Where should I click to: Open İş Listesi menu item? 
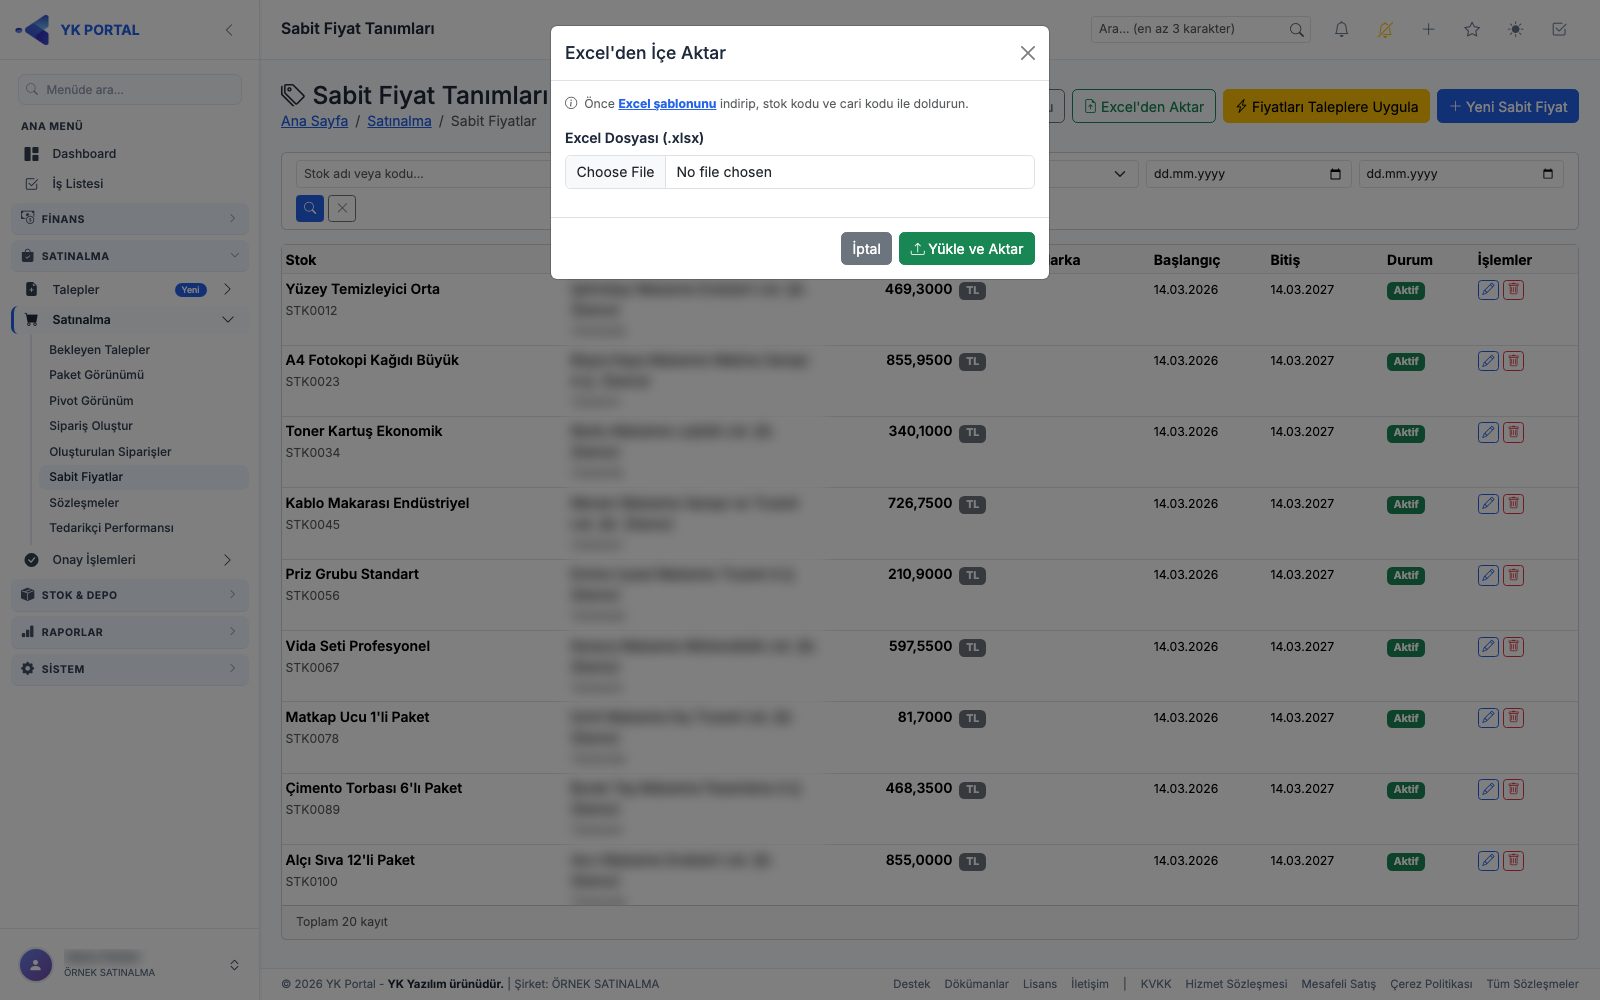click(130, 184)
